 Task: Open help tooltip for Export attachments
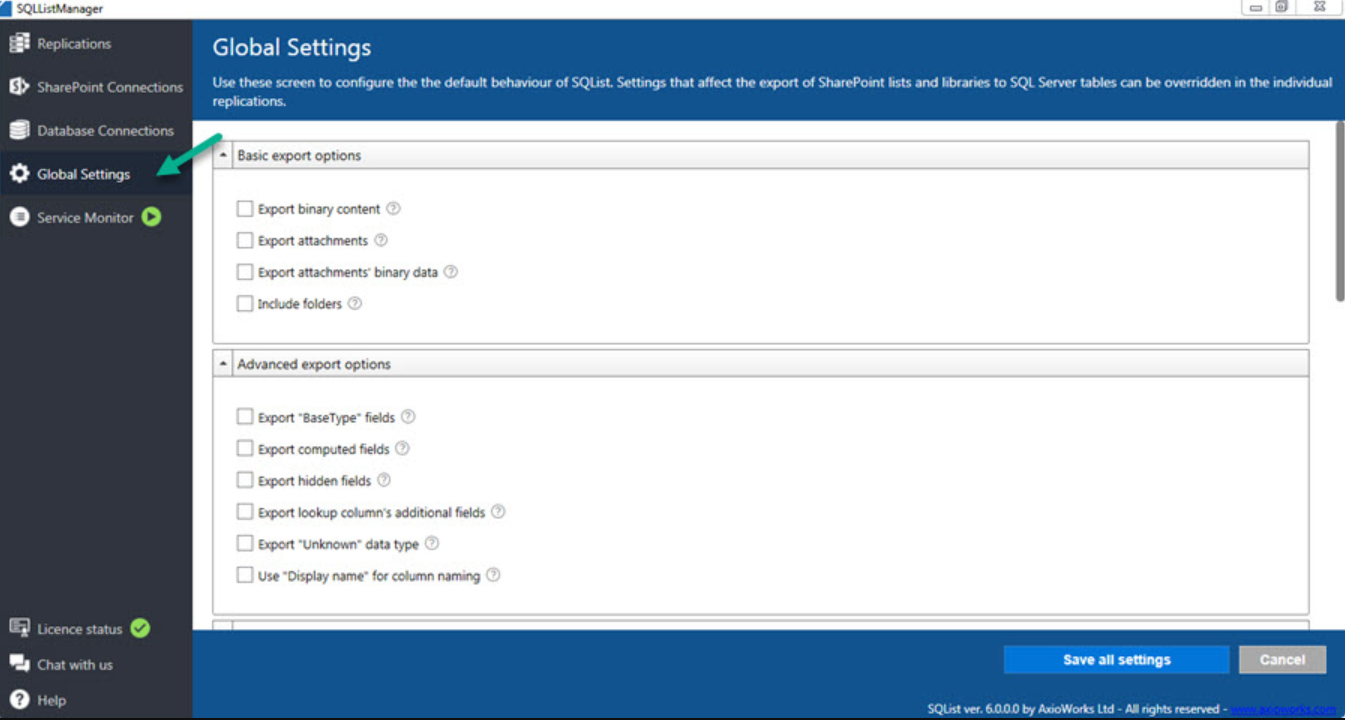pos(380,240)
